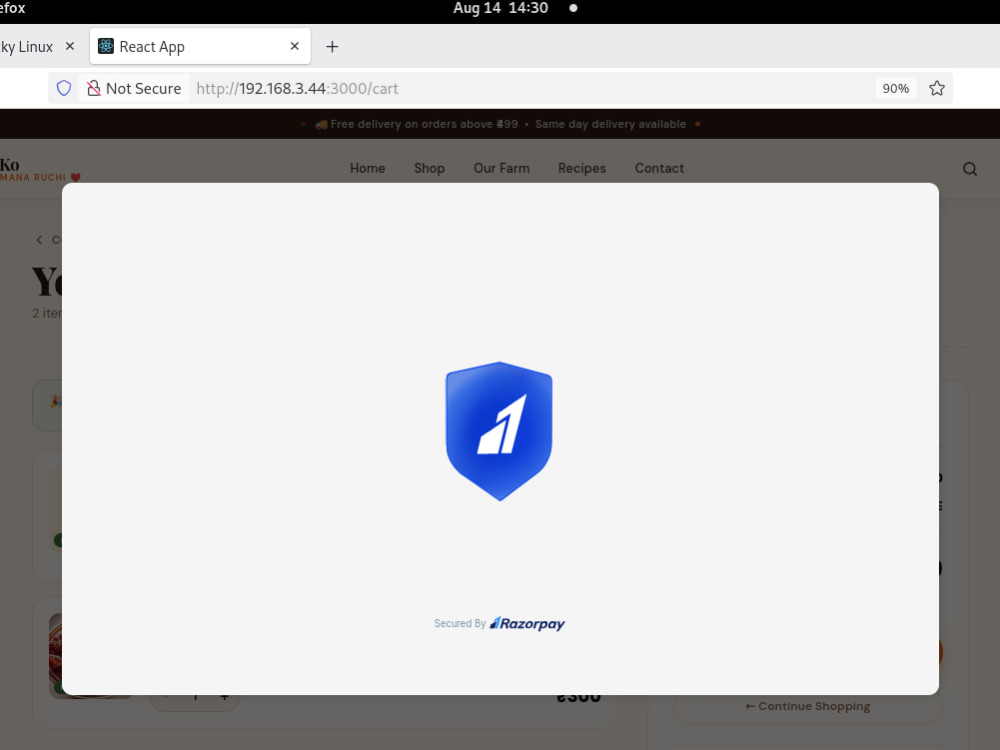Image resolution: width=1000 pixels, height=750 pixels.
Task: Click Continue Shopping link
Action: [x=807, y=706]
